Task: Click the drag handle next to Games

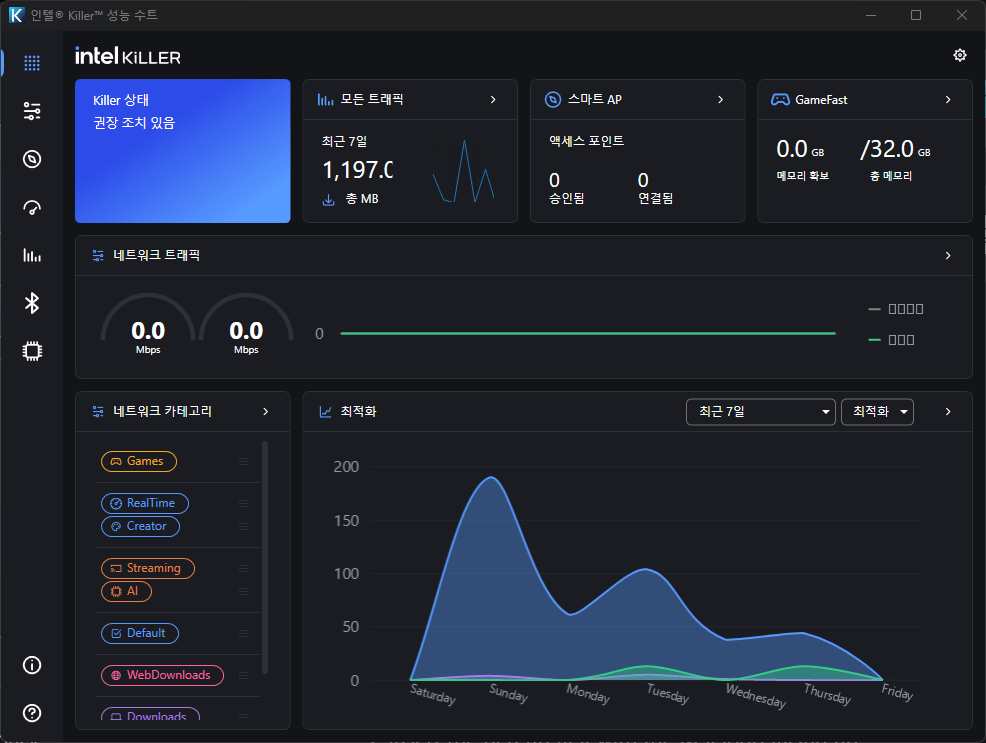Action: 243,461
